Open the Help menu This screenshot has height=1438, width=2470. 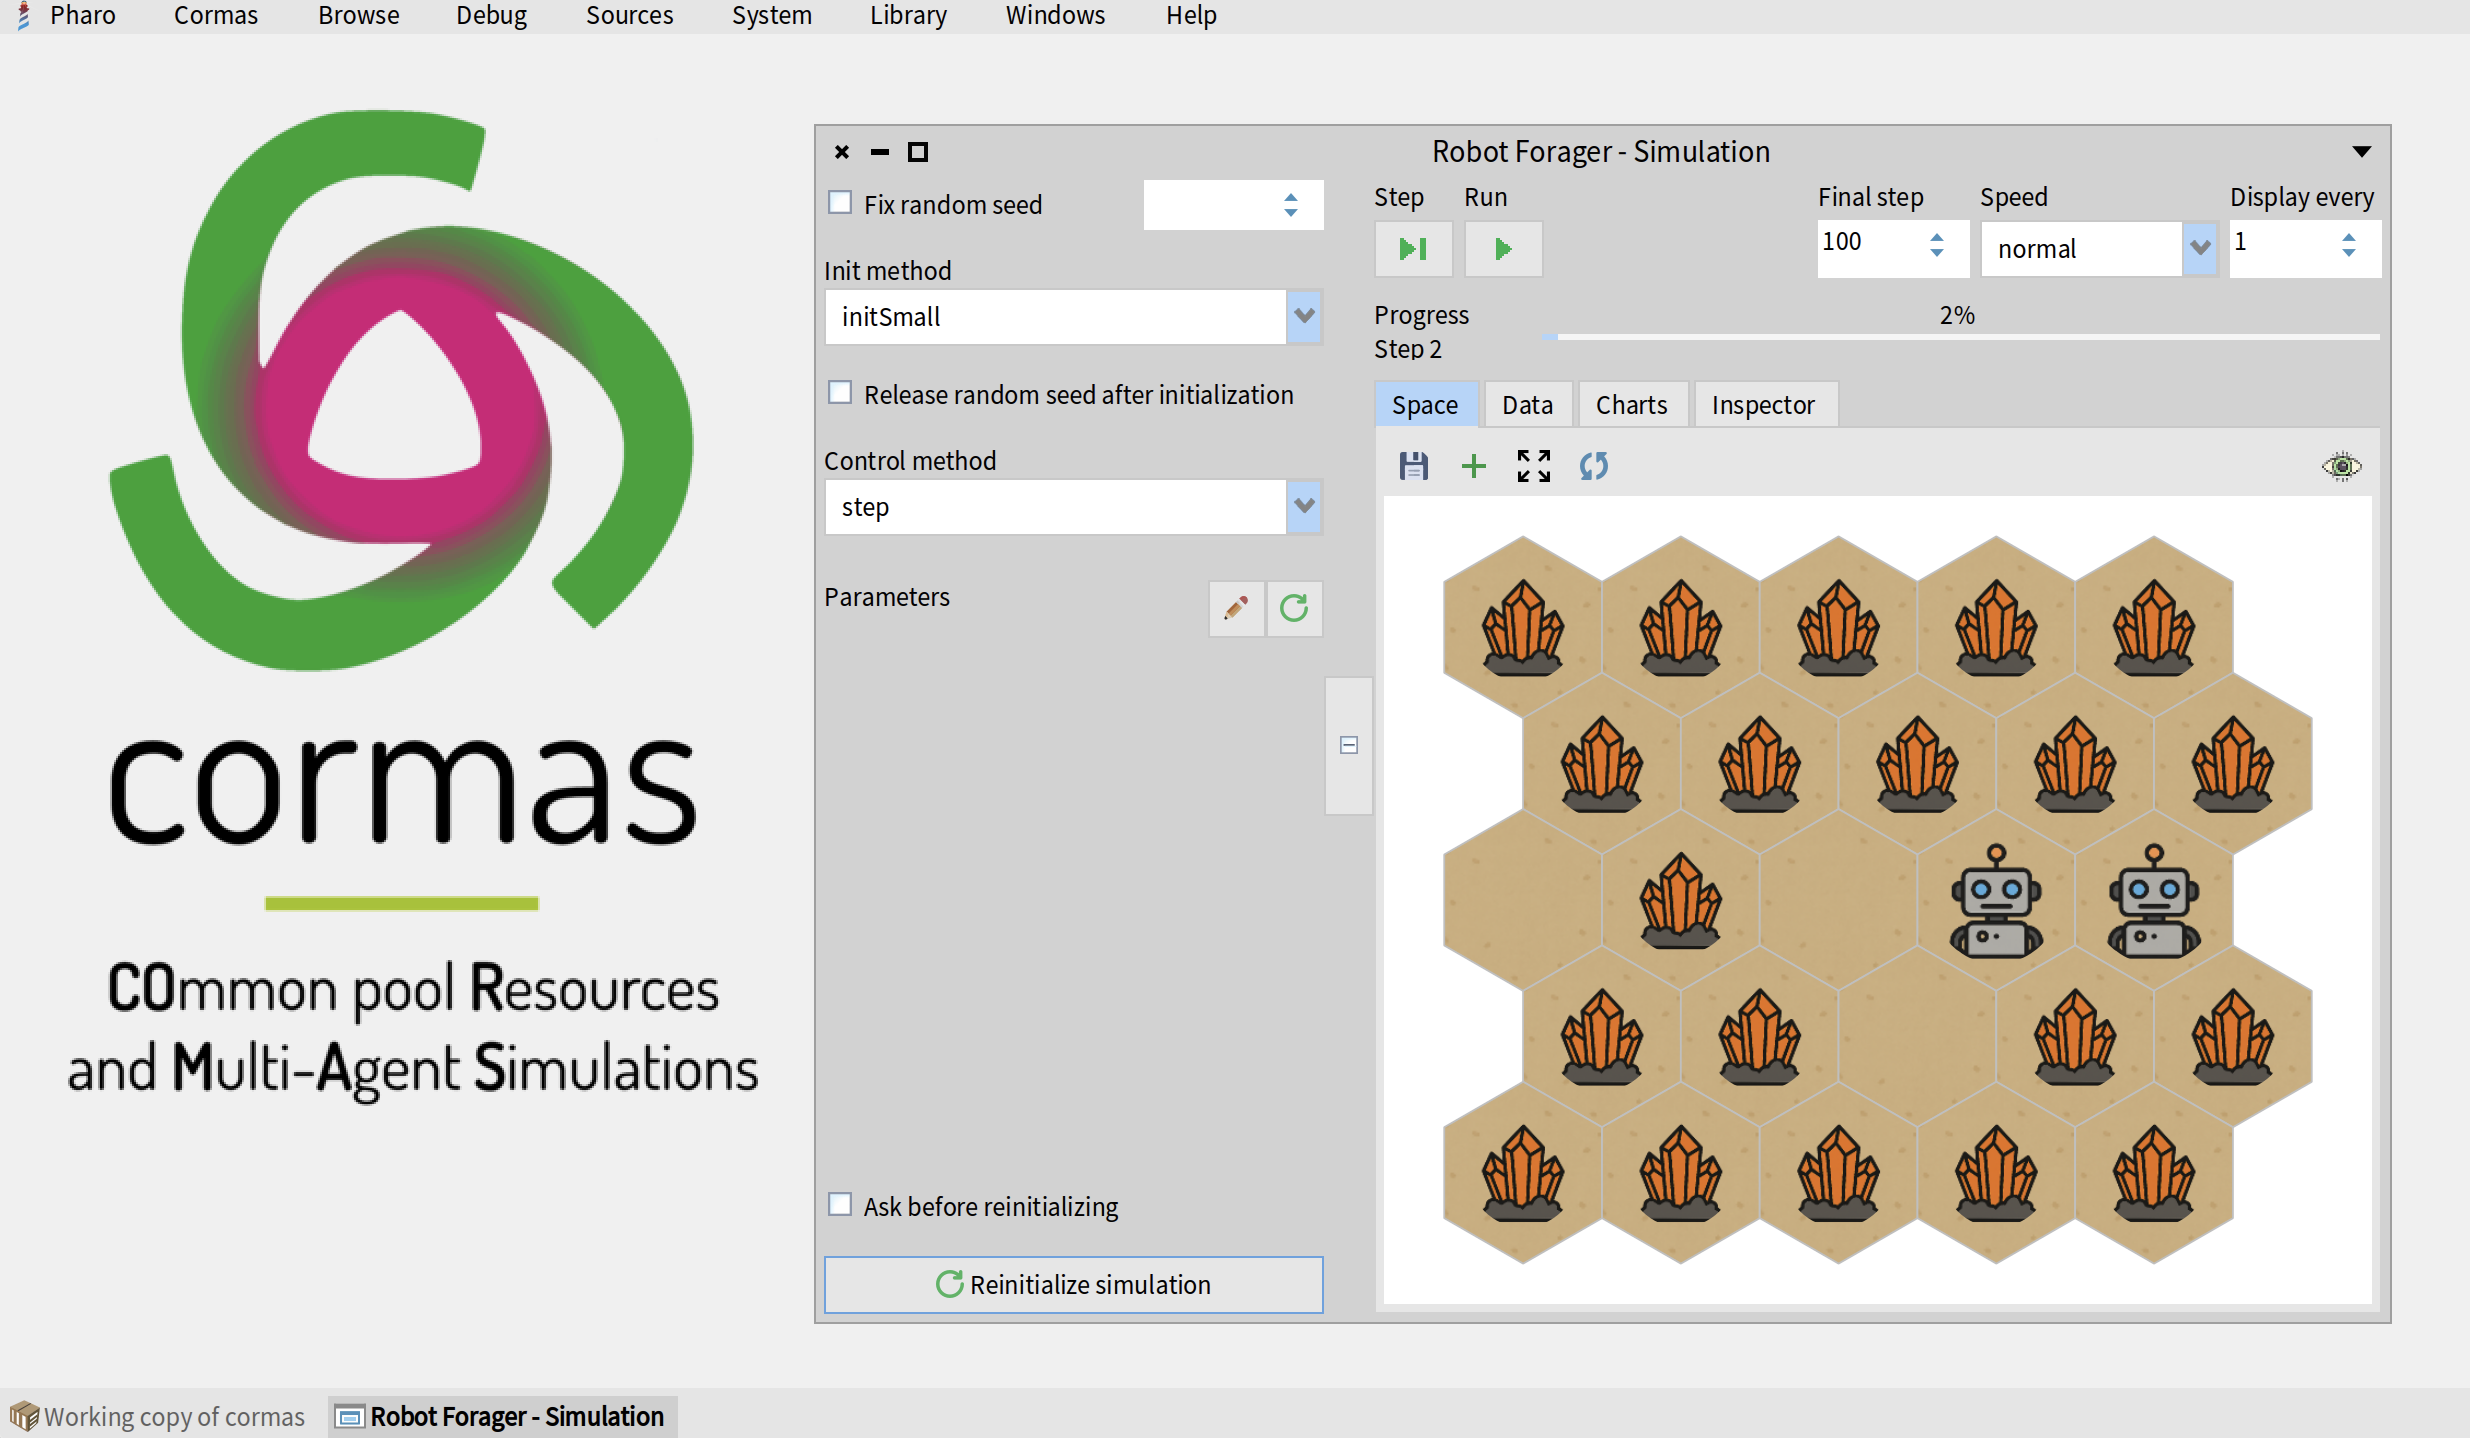coord(1191,15)
